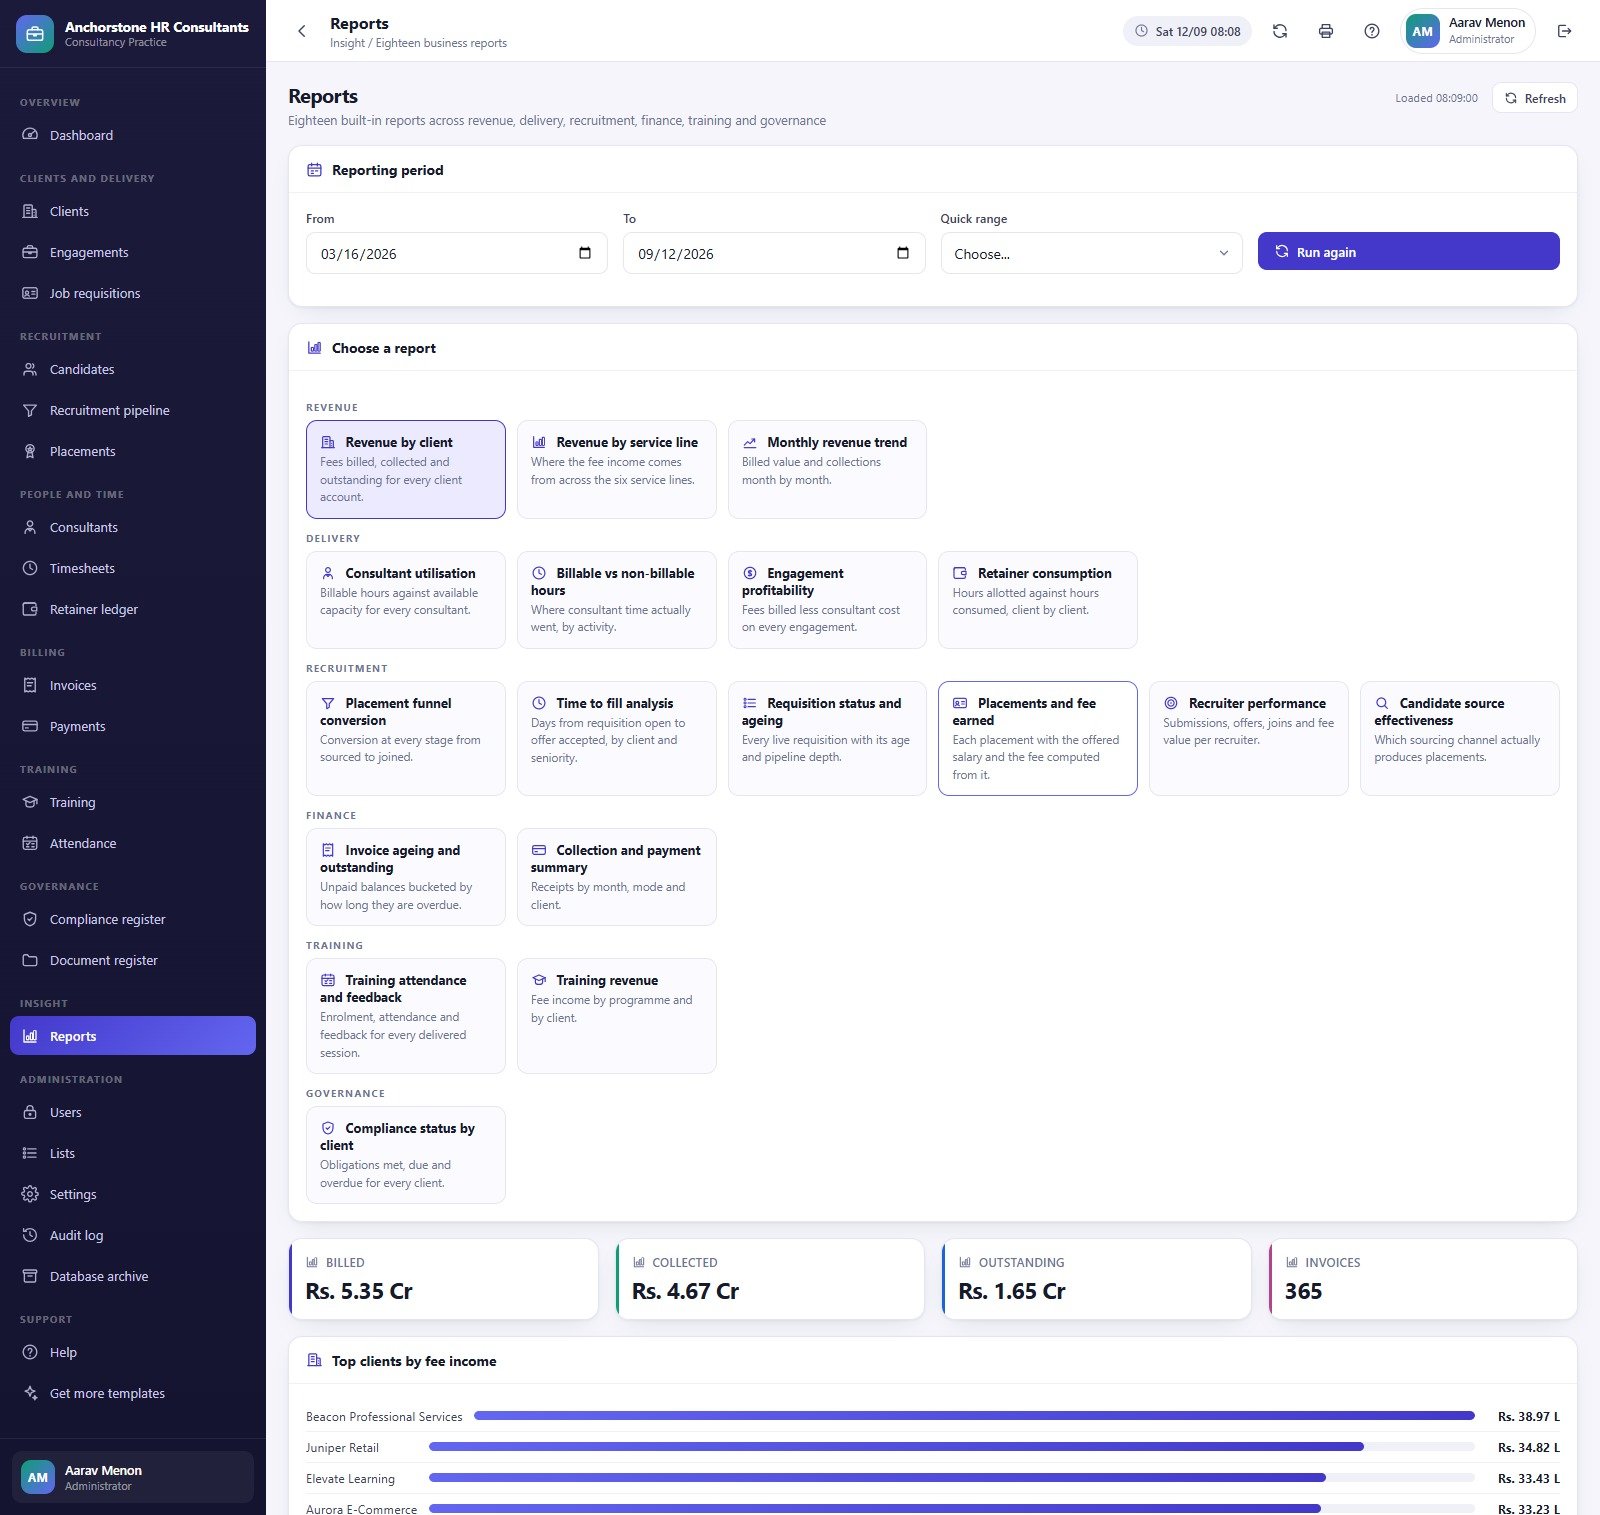Image resolution: width=1600 pixels, height=1515 pixels.
Task: Click the Audit log history icon
Action: click(30, 1235)
